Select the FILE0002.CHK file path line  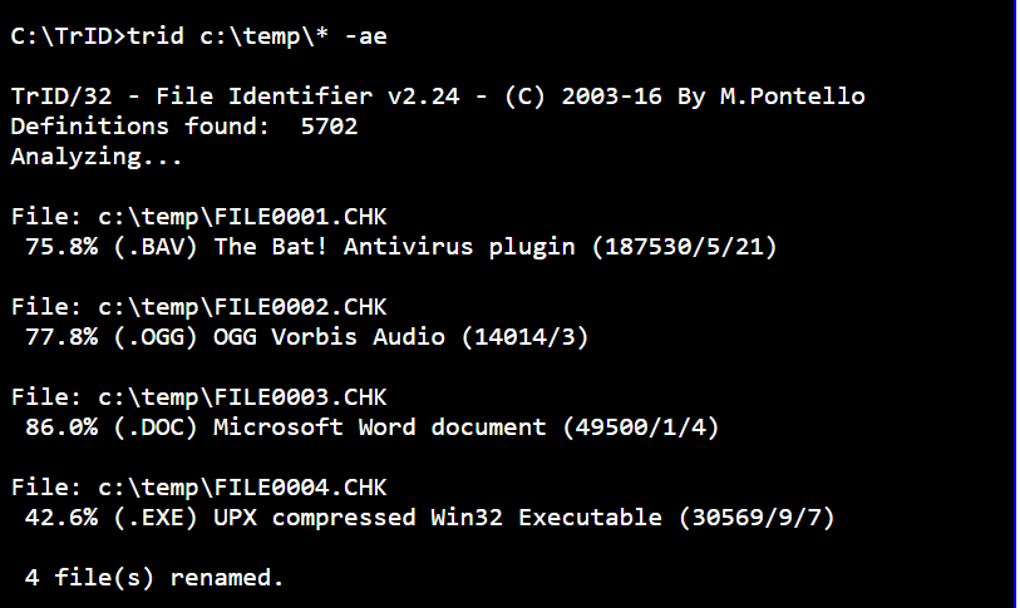coord(198,307)
